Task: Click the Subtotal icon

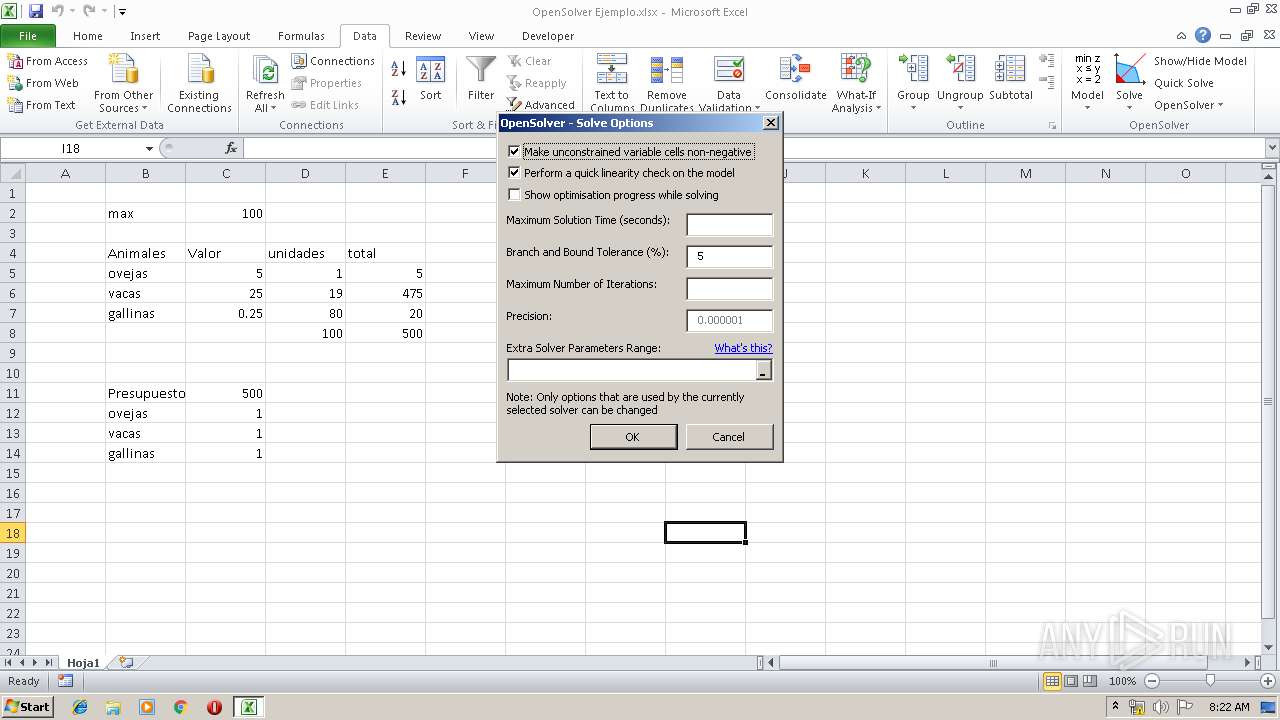Action: click(1010, 69)
